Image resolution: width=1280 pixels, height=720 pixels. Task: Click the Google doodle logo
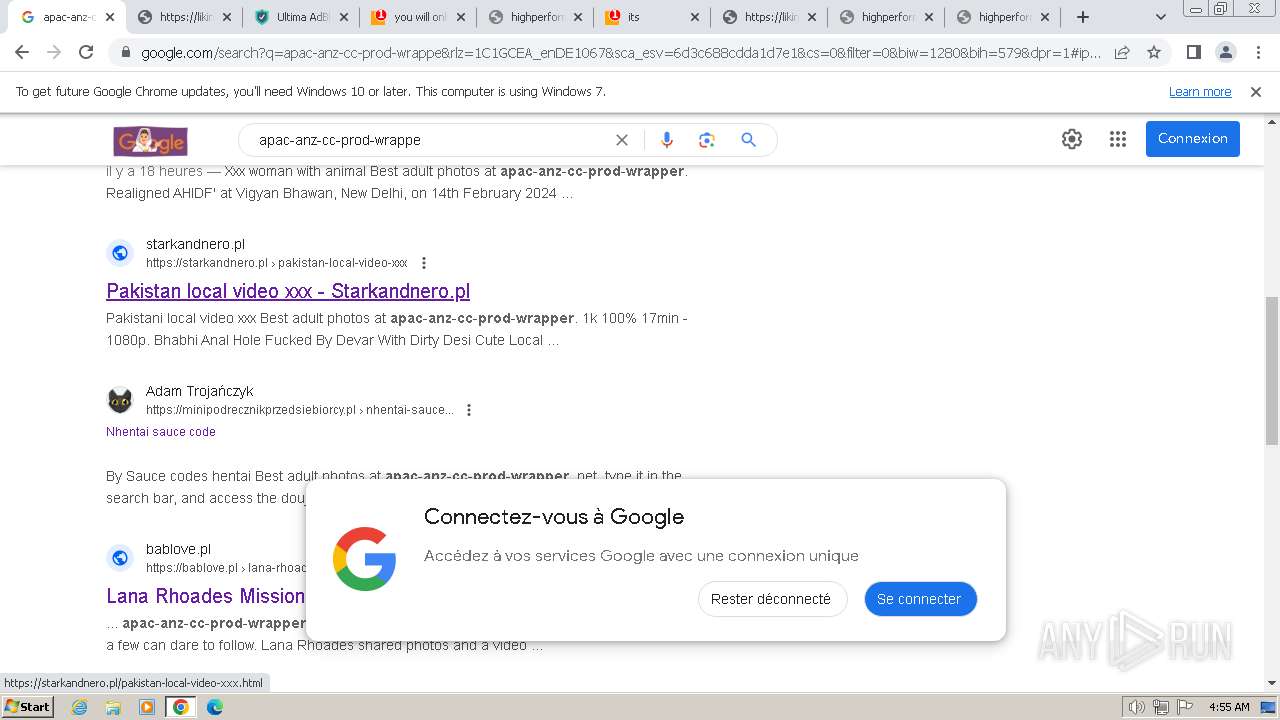coord(150,140)
